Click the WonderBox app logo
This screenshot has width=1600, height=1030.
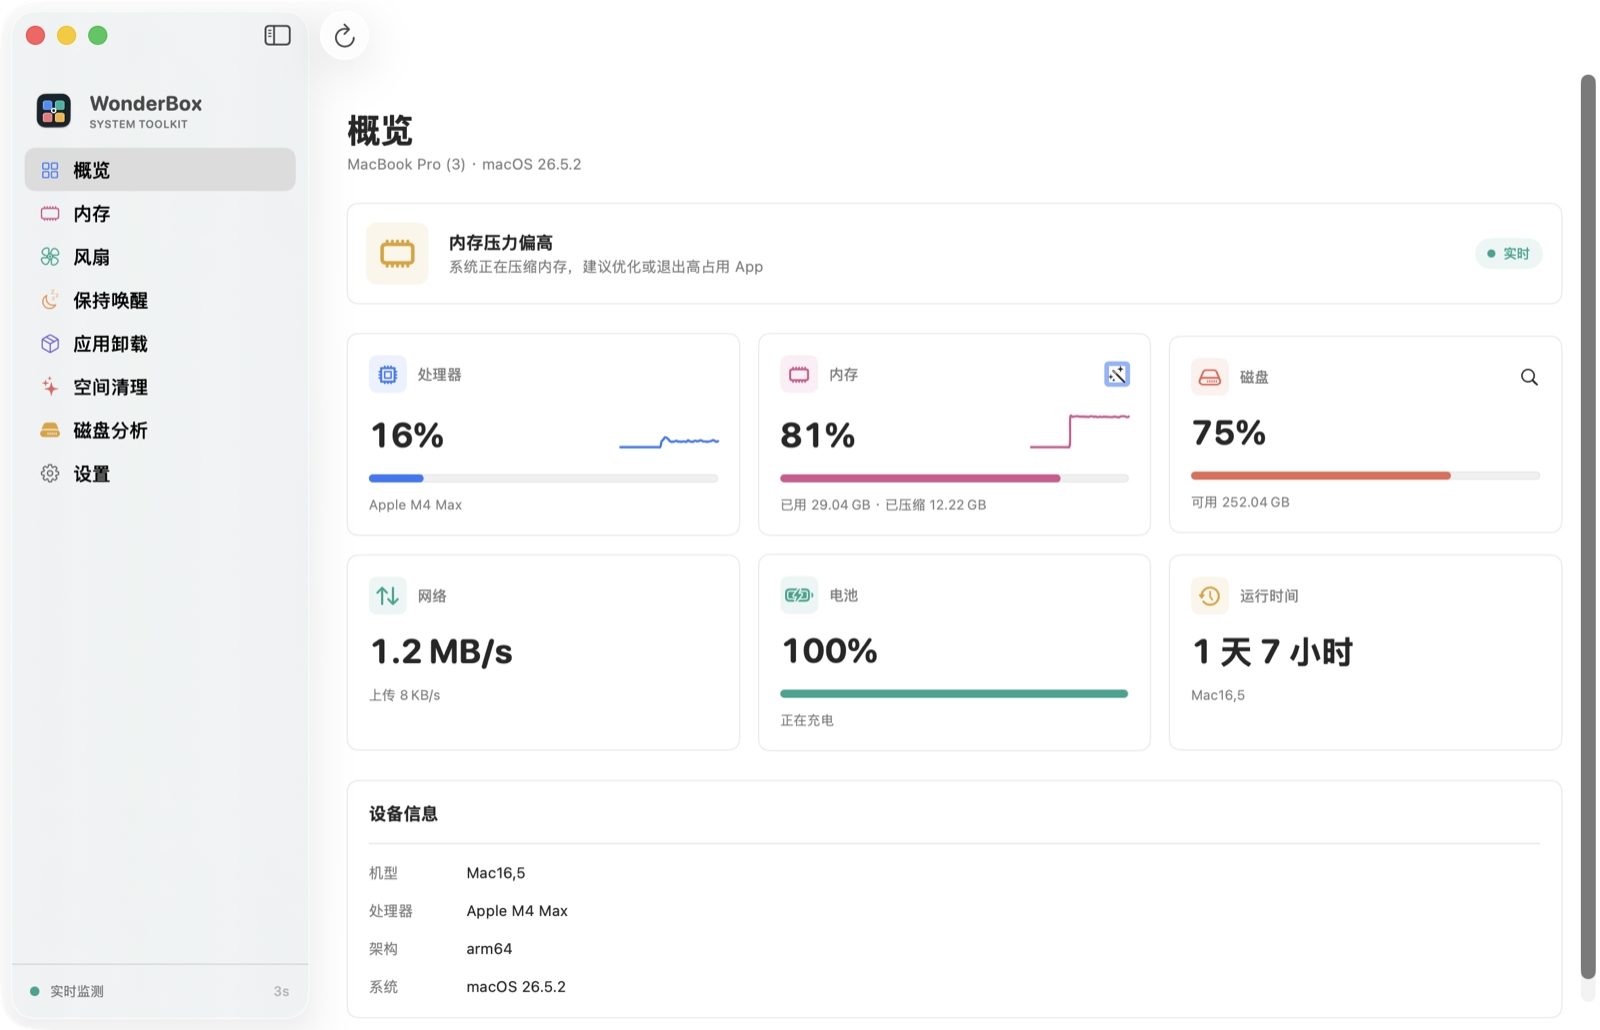click(x=54, y=110)
